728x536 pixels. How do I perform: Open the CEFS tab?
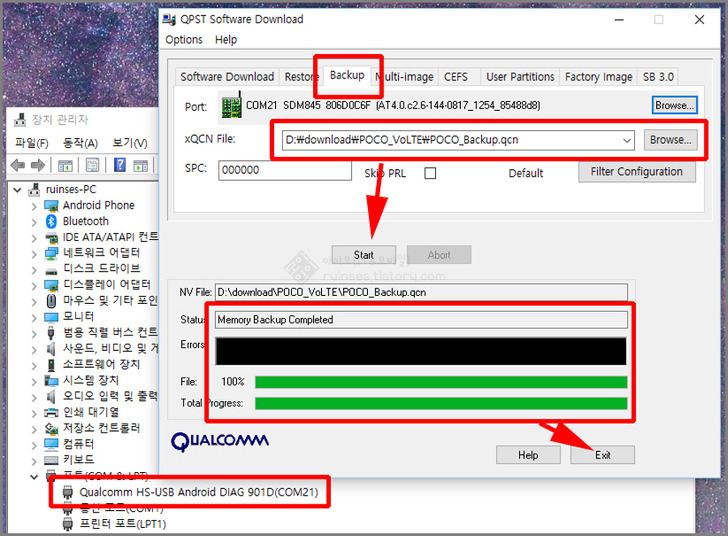[x=455, y=77]
